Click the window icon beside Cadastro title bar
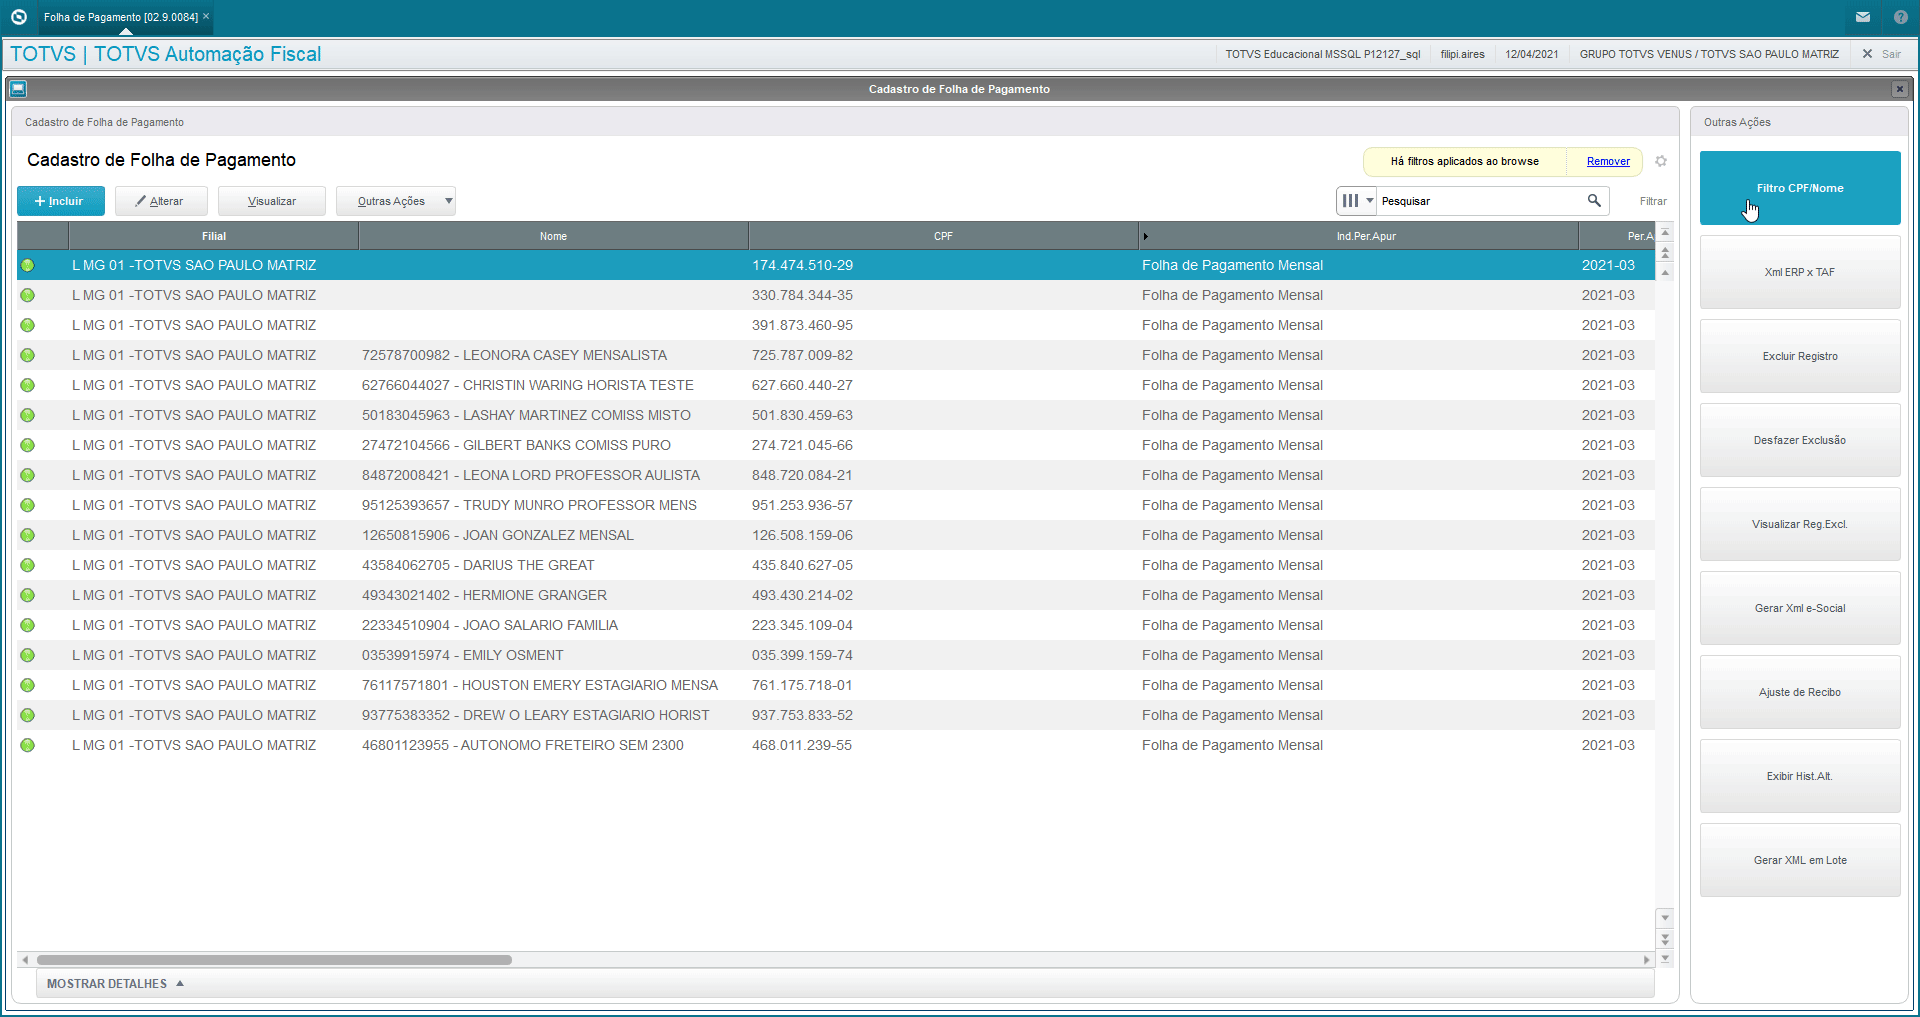The height and width of the screenshot is (1017, 1920). (18, 89)
